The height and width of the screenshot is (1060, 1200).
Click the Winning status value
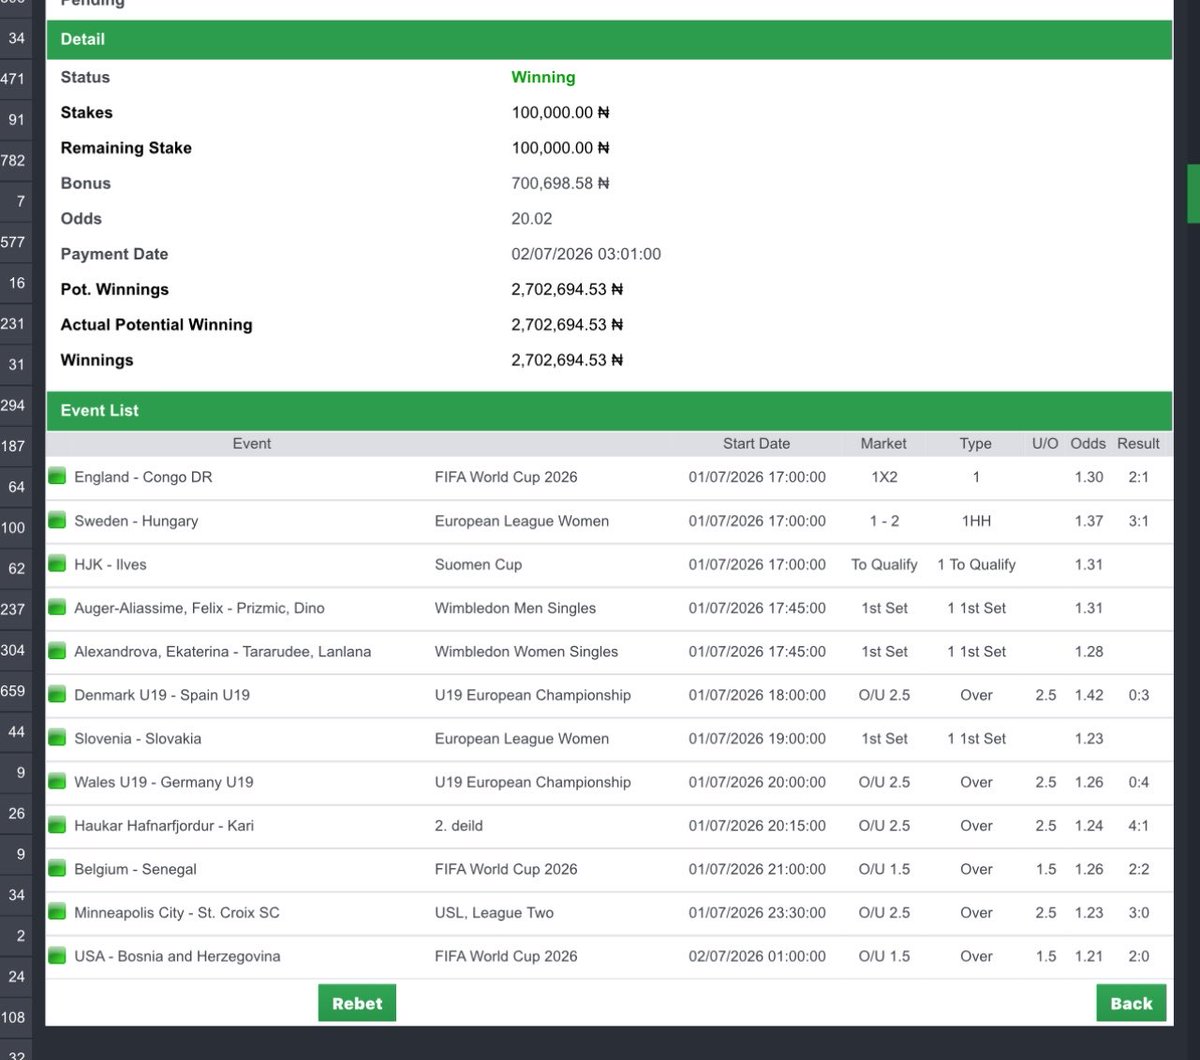coord(543,77)
